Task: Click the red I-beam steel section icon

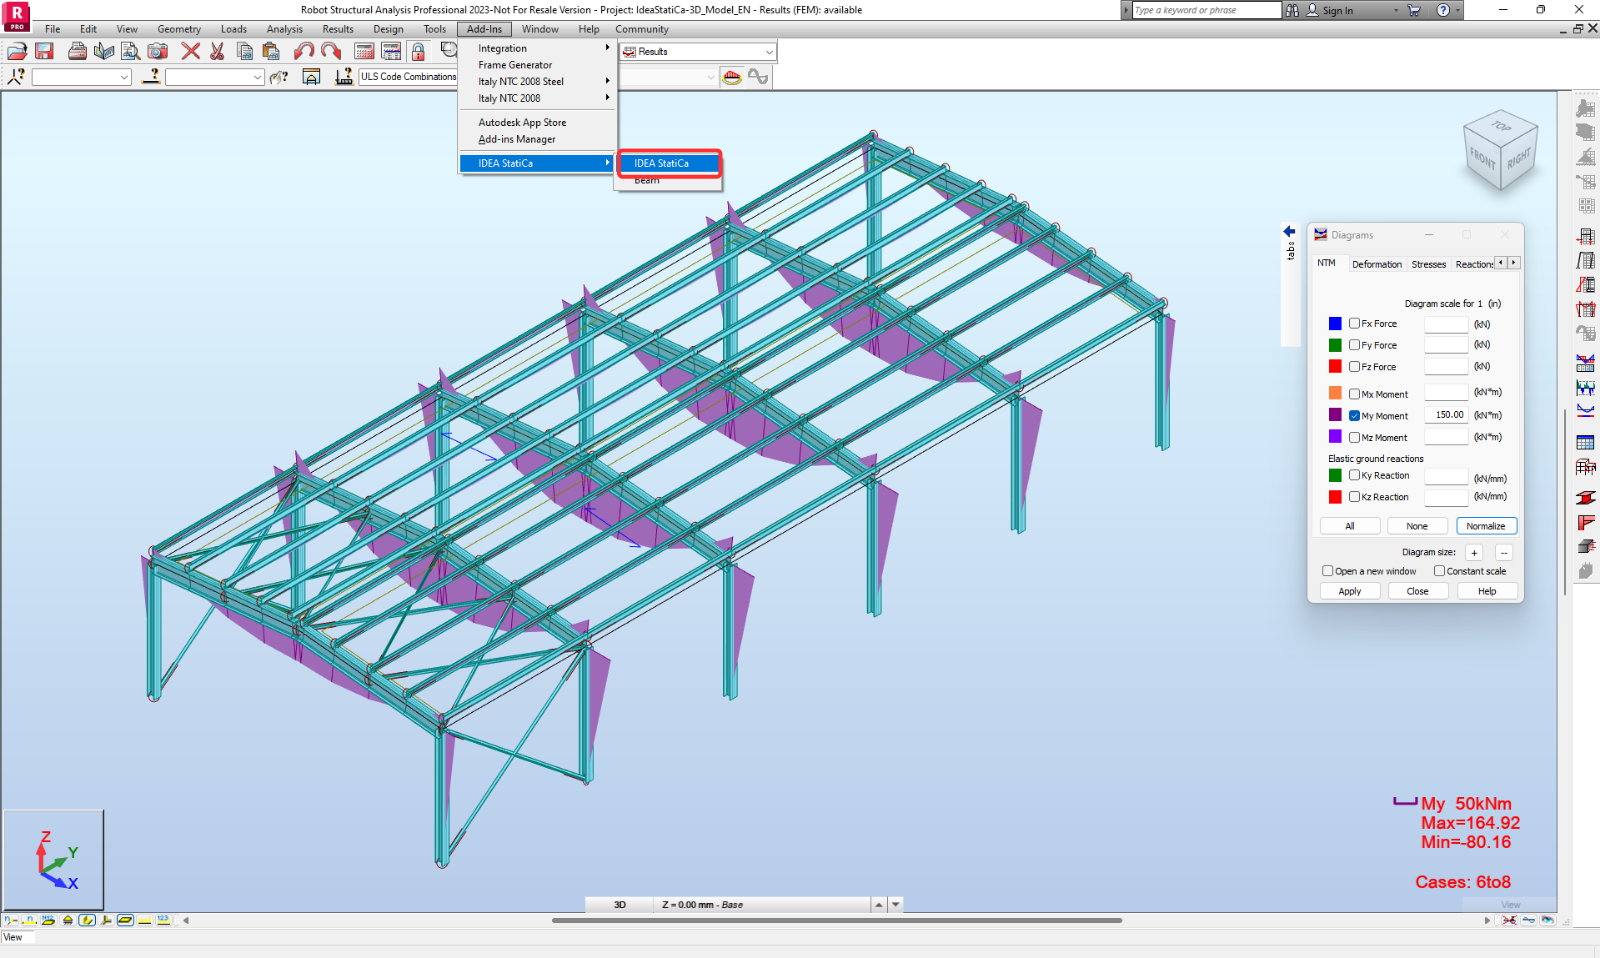Action: click(1585, 497)
